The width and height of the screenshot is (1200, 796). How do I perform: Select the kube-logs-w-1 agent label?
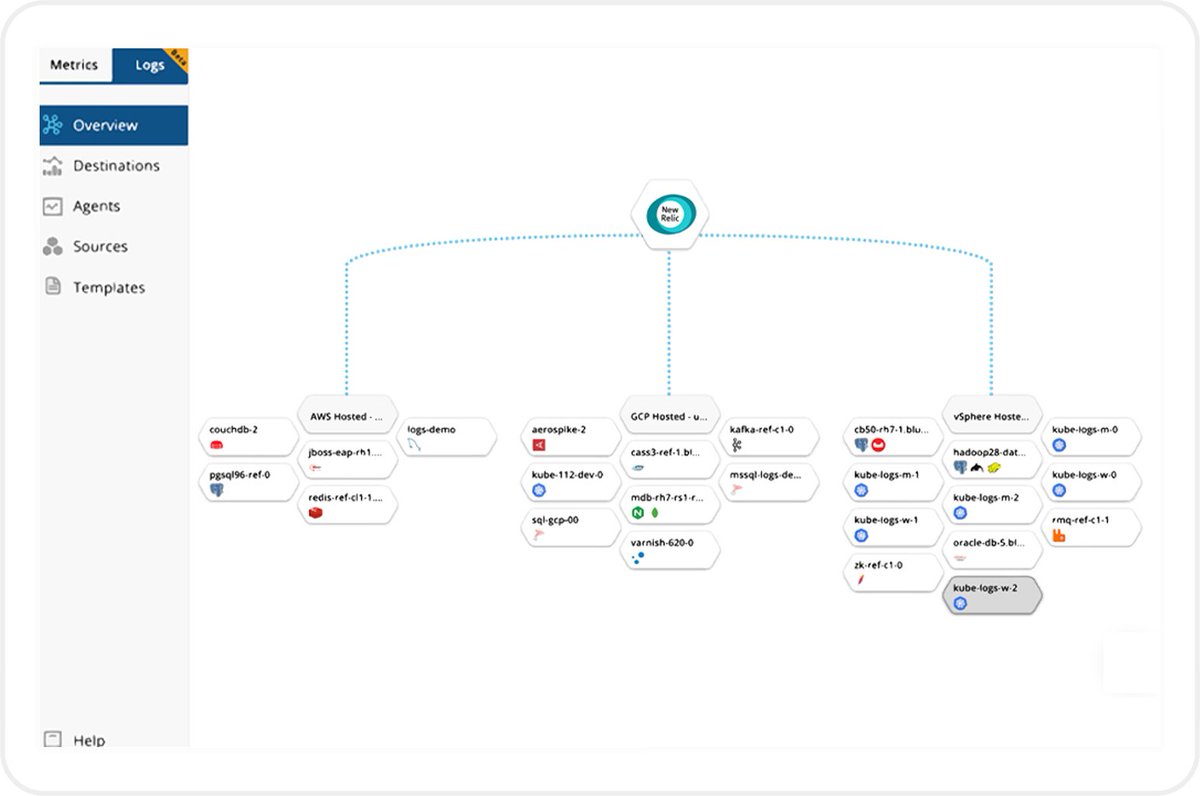pos(886,520)
